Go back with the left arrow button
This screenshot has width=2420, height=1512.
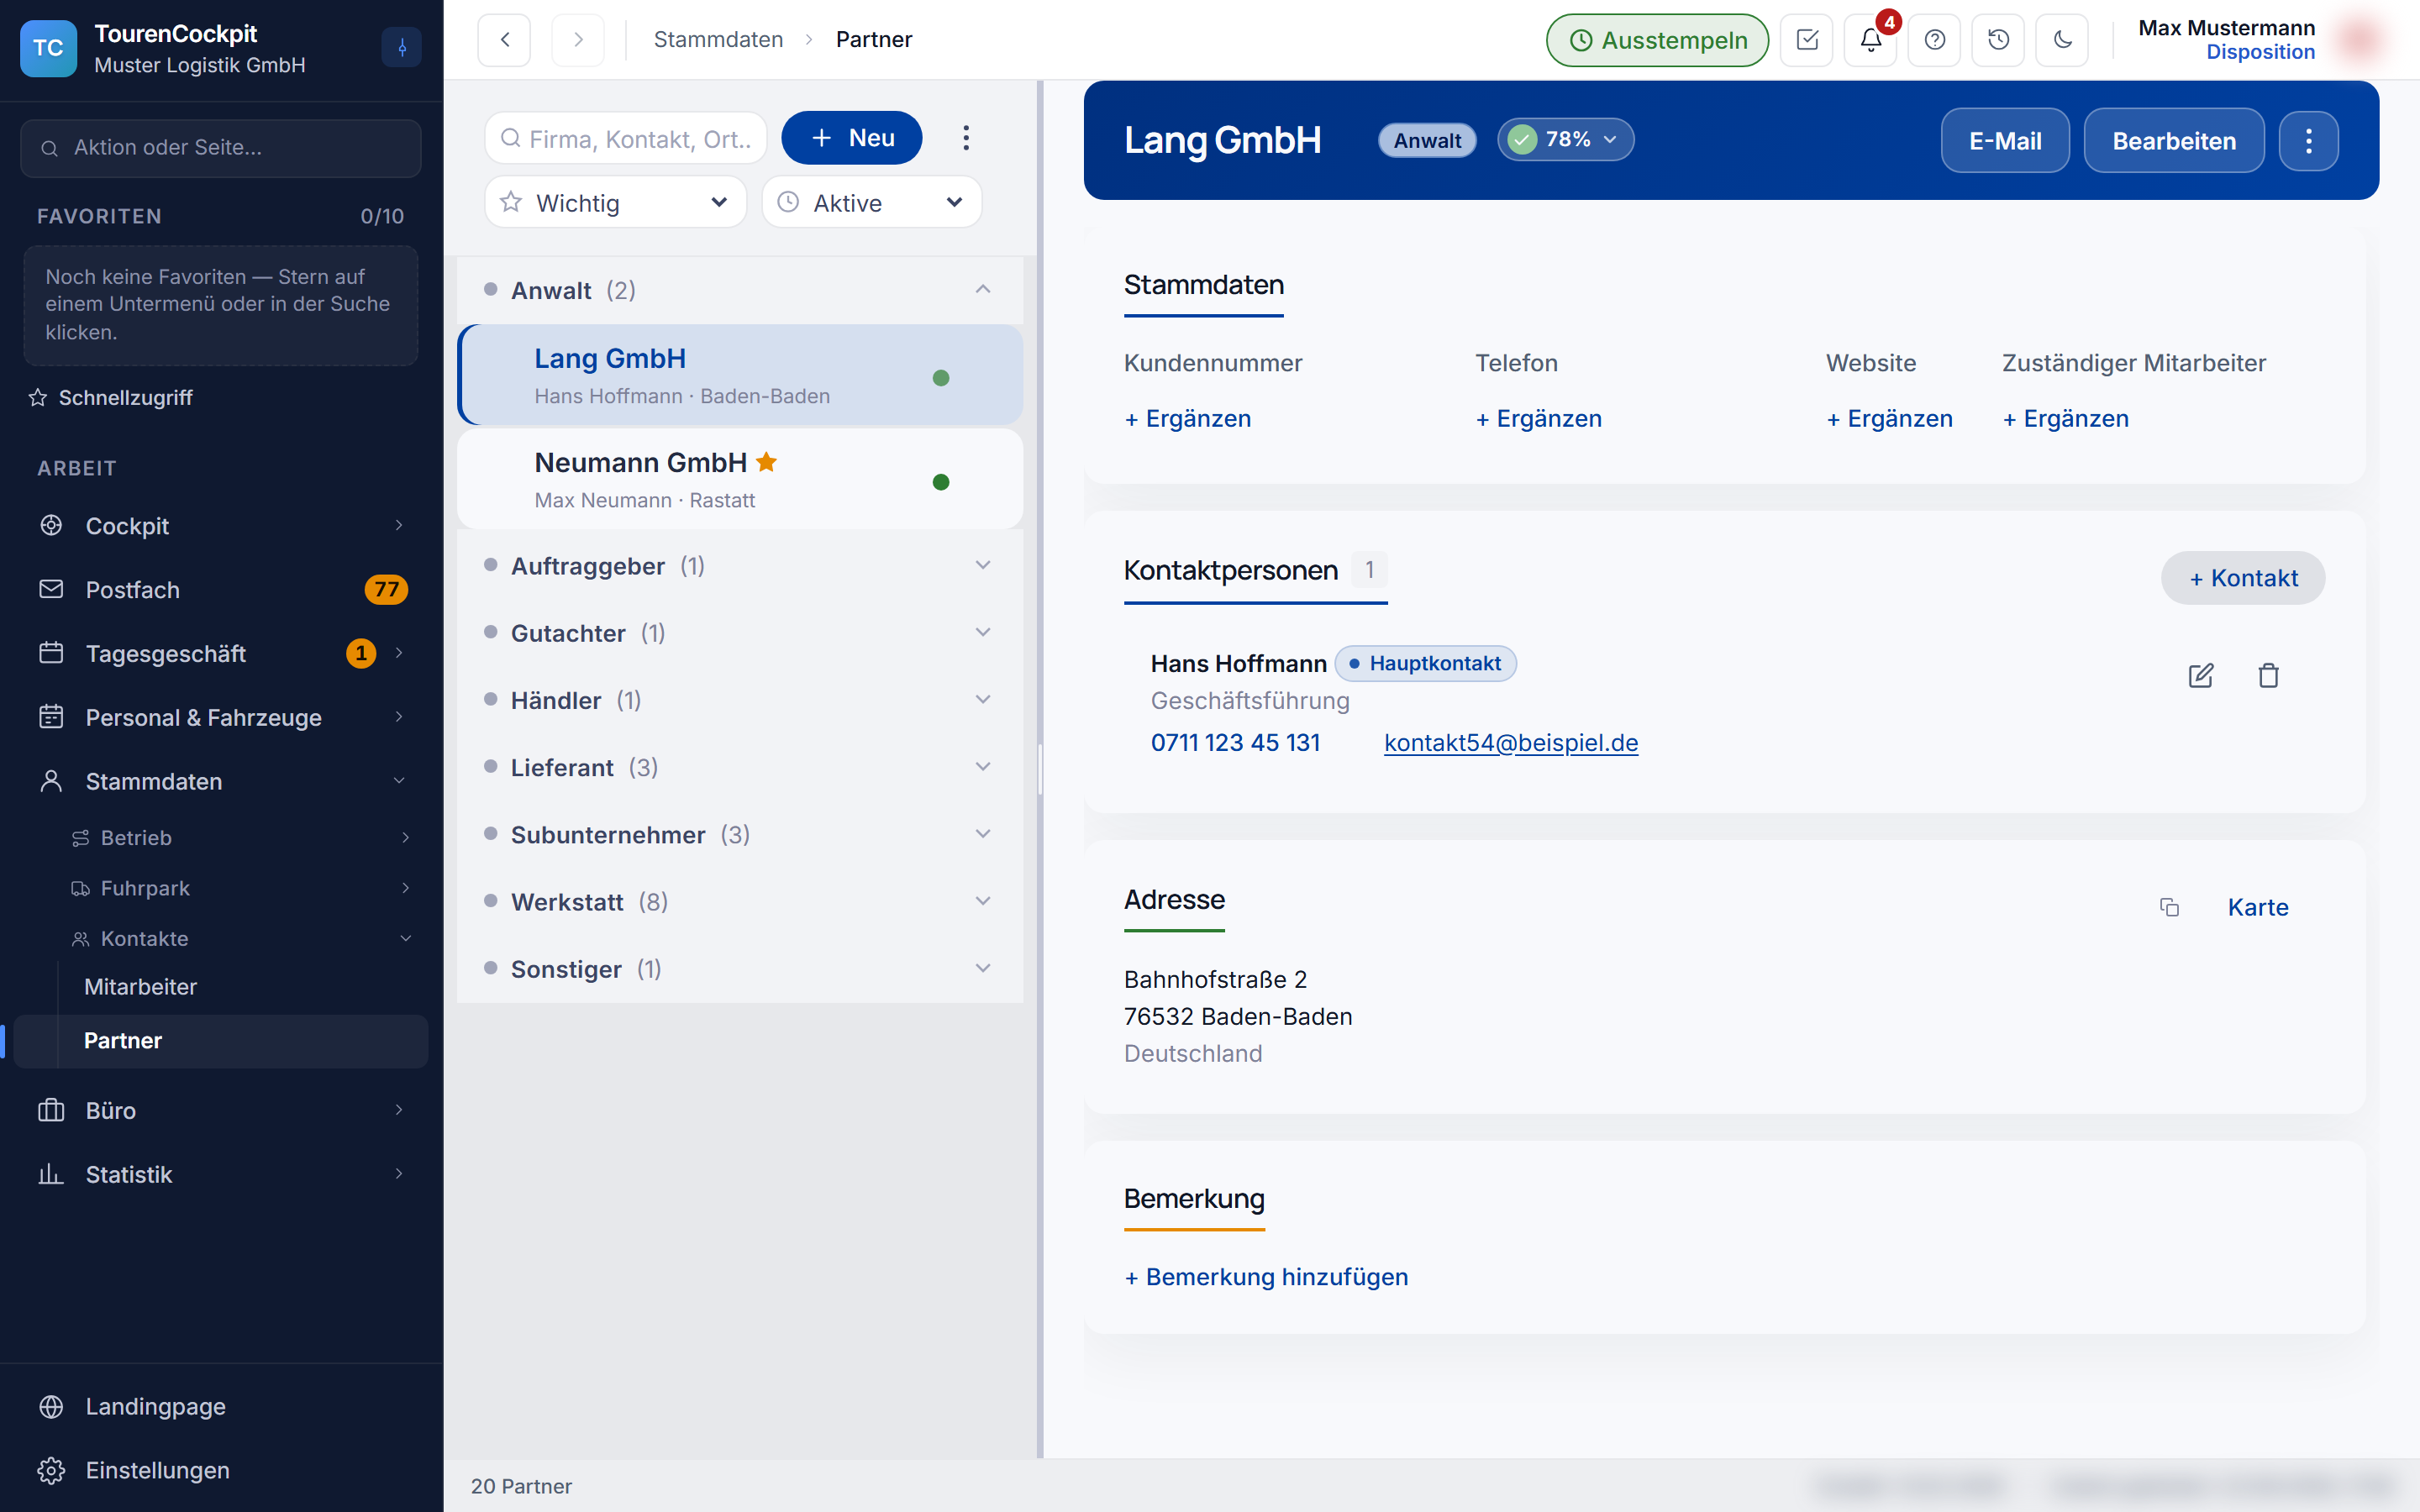point(504,40)
